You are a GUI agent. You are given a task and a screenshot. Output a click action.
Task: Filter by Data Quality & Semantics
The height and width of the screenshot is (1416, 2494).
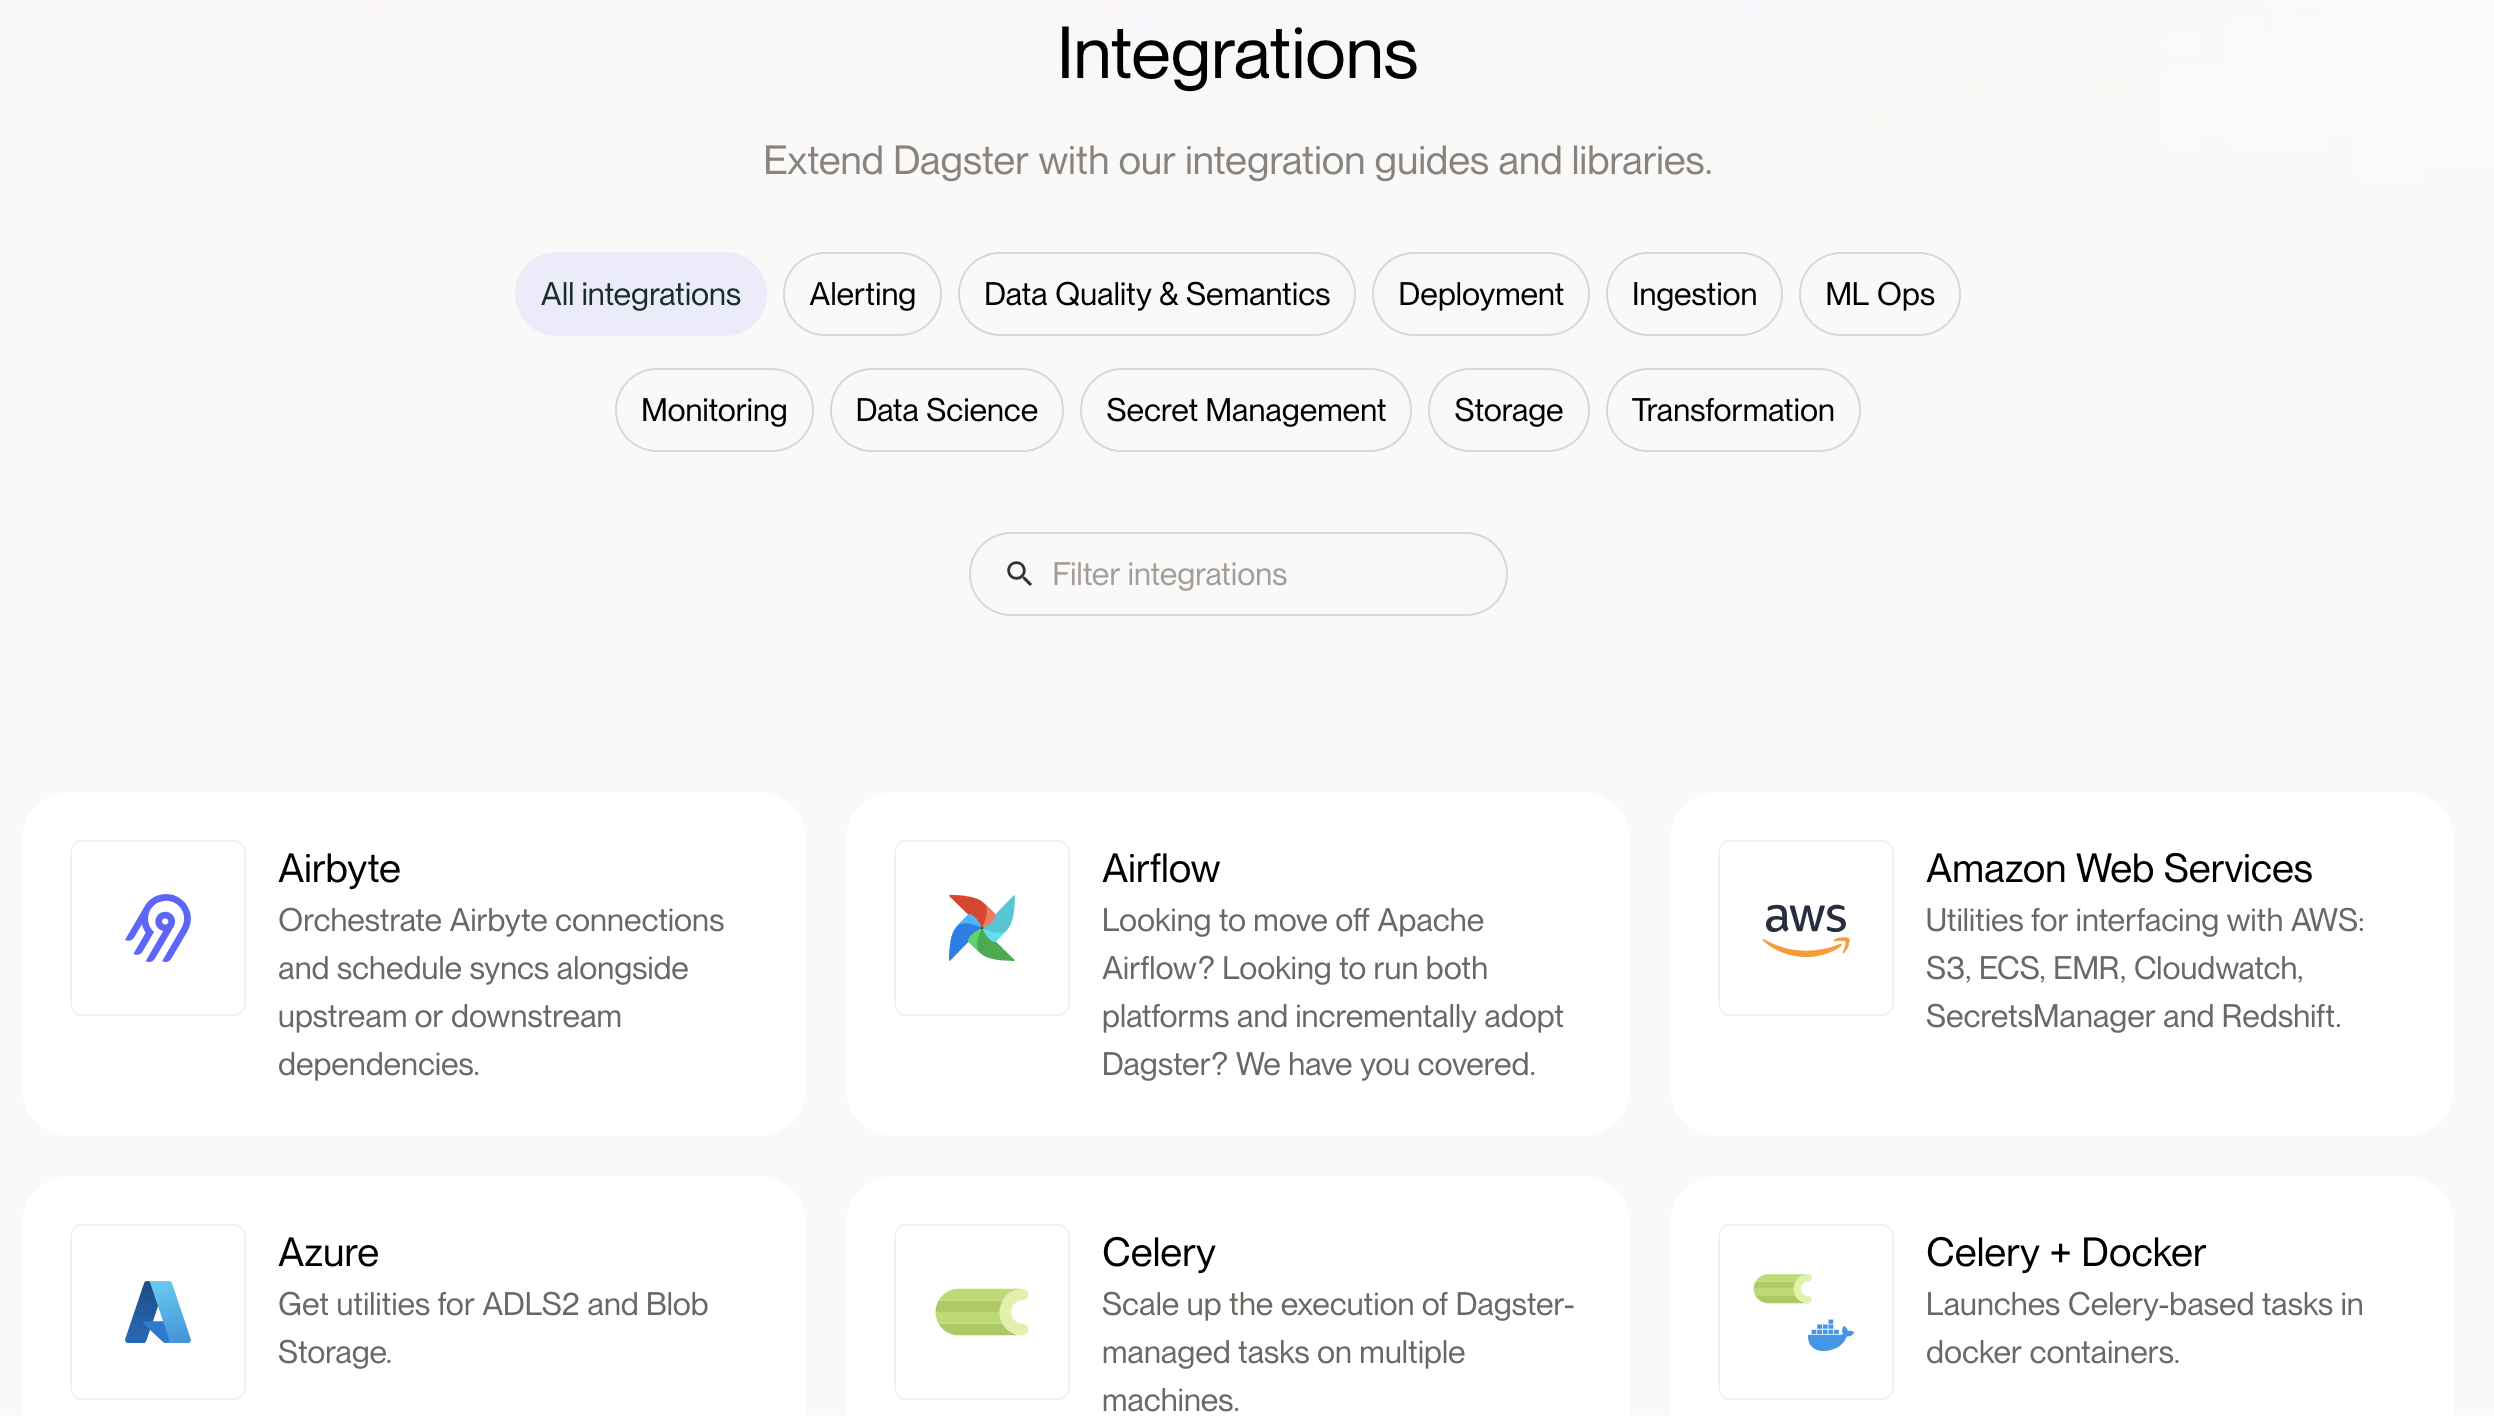click(1157, 294)
